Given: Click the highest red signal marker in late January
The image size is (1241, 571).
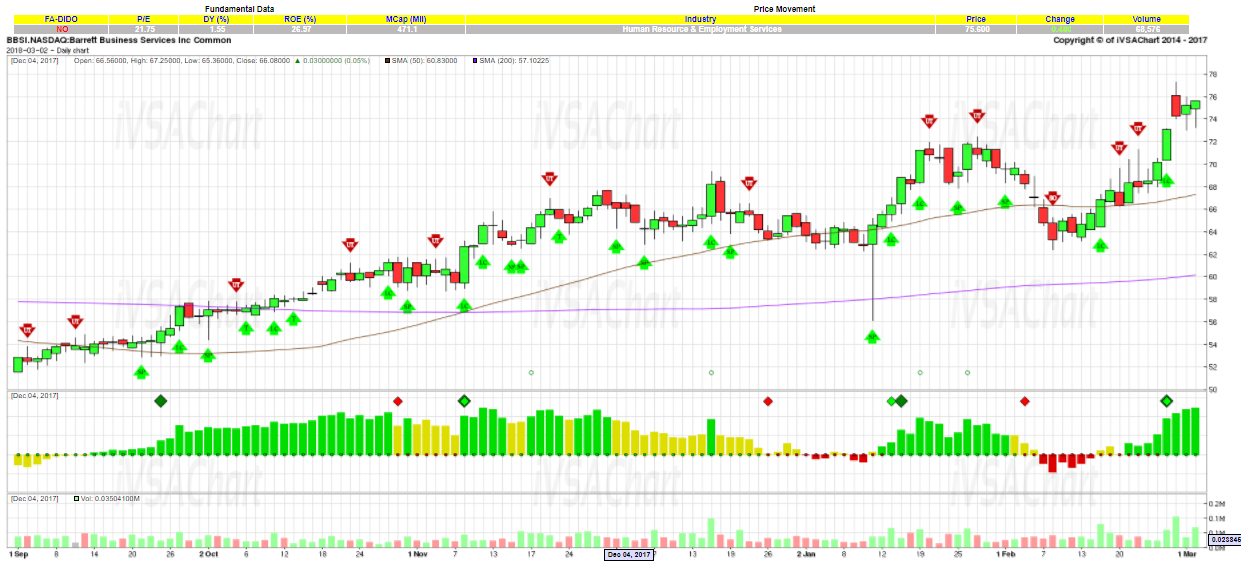Looking at the screenshot, I should (977, 116).
